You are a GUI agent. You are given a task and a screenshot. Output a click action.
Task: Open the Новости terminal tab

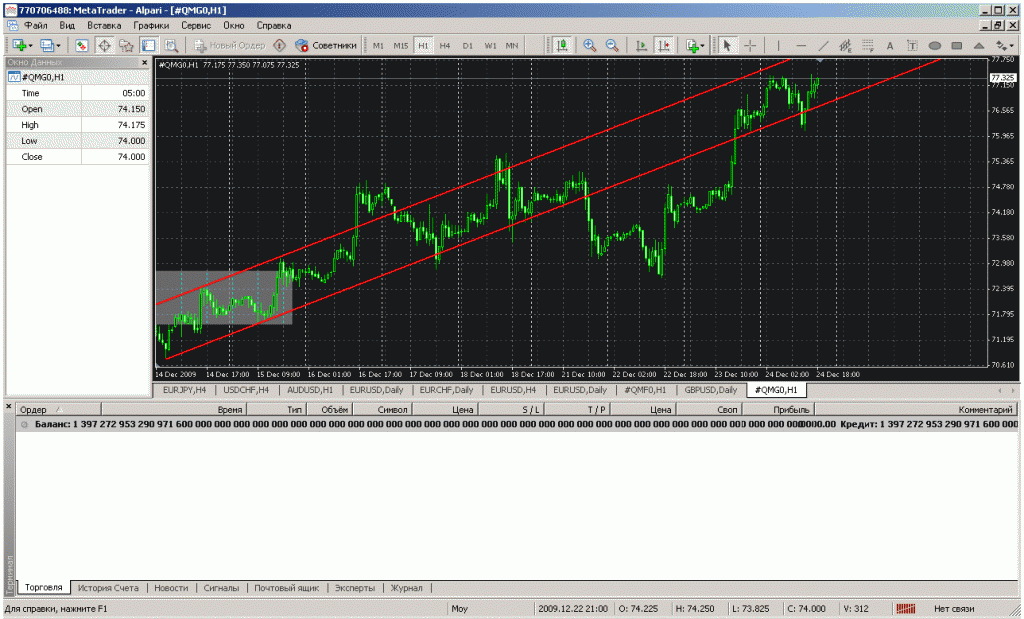pyautogui.click(x=171, y=588)
